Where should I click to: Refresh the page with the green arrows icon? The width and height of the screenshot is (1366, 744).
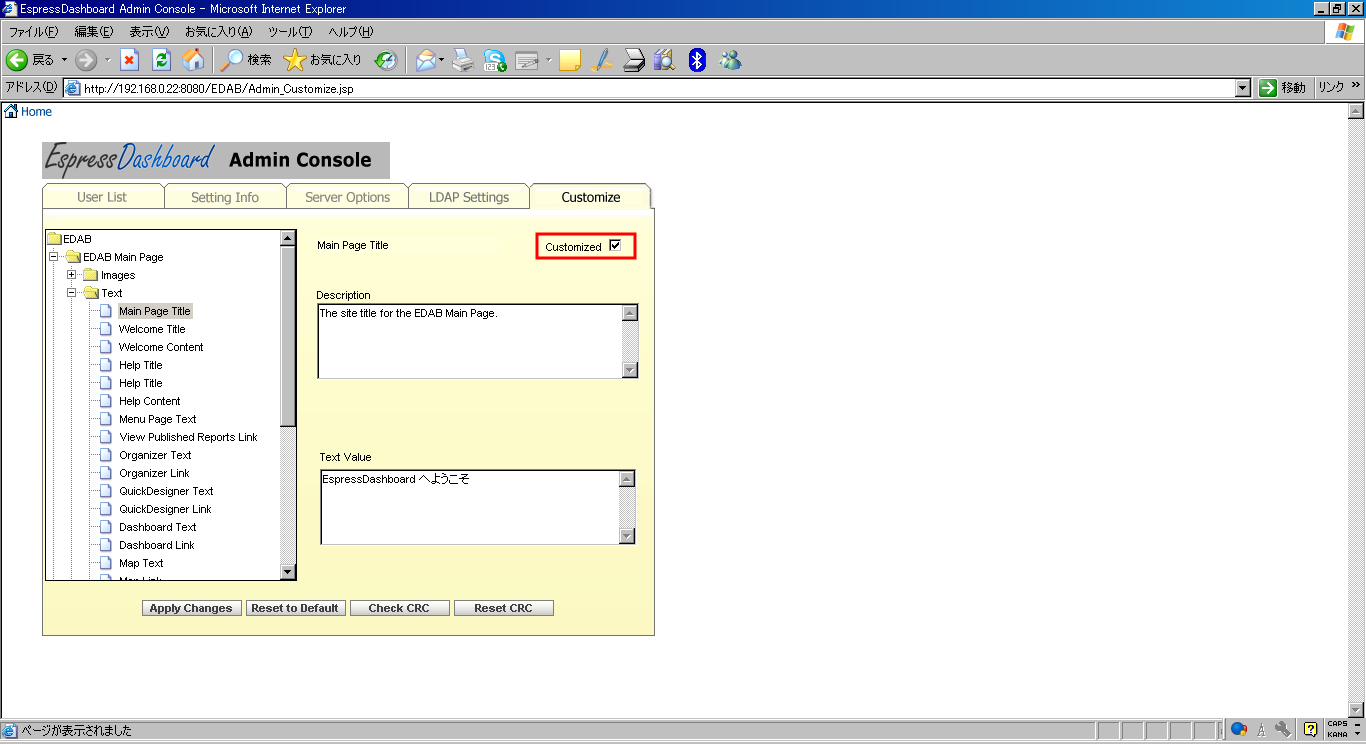[x=161, y=60]
